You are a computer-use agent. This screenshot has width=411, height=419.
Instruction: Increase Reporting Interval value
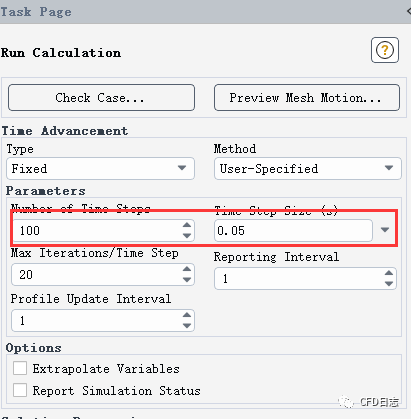coord(389,273)
